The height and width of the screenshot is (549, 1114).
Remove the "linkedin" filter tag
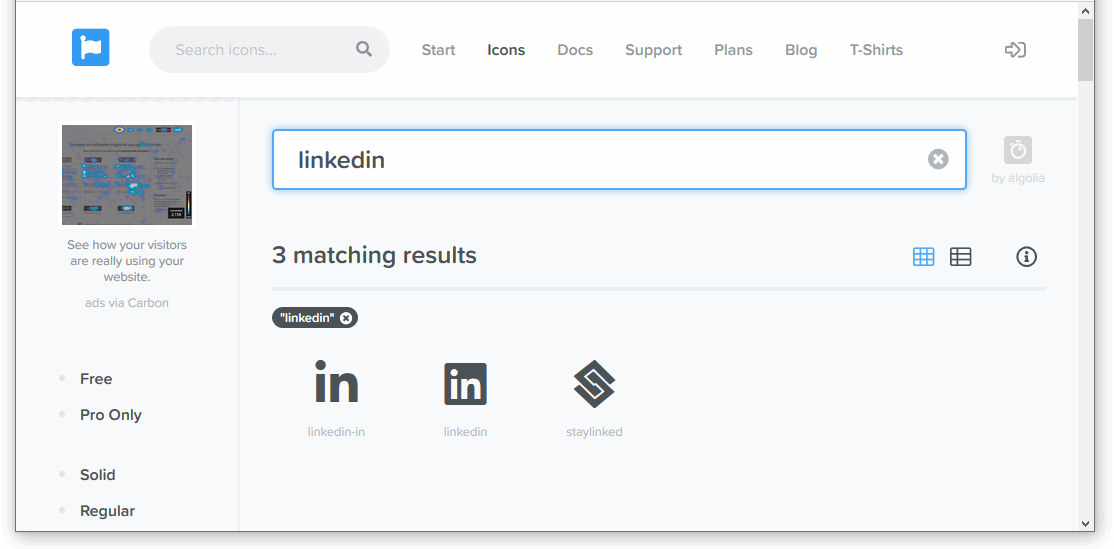(346, 318)
